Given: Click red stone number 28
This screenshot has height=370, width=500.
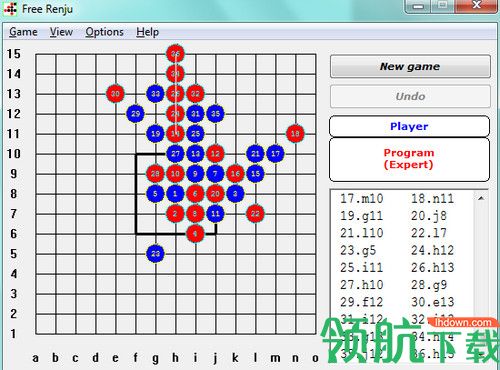Looking at the screenshot, I should (155, 174).
